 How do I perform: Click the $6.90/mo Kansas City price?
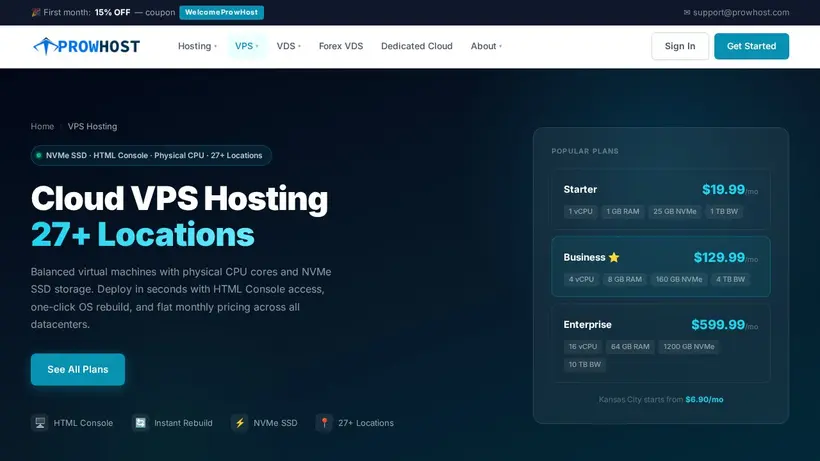pos(704,399)
